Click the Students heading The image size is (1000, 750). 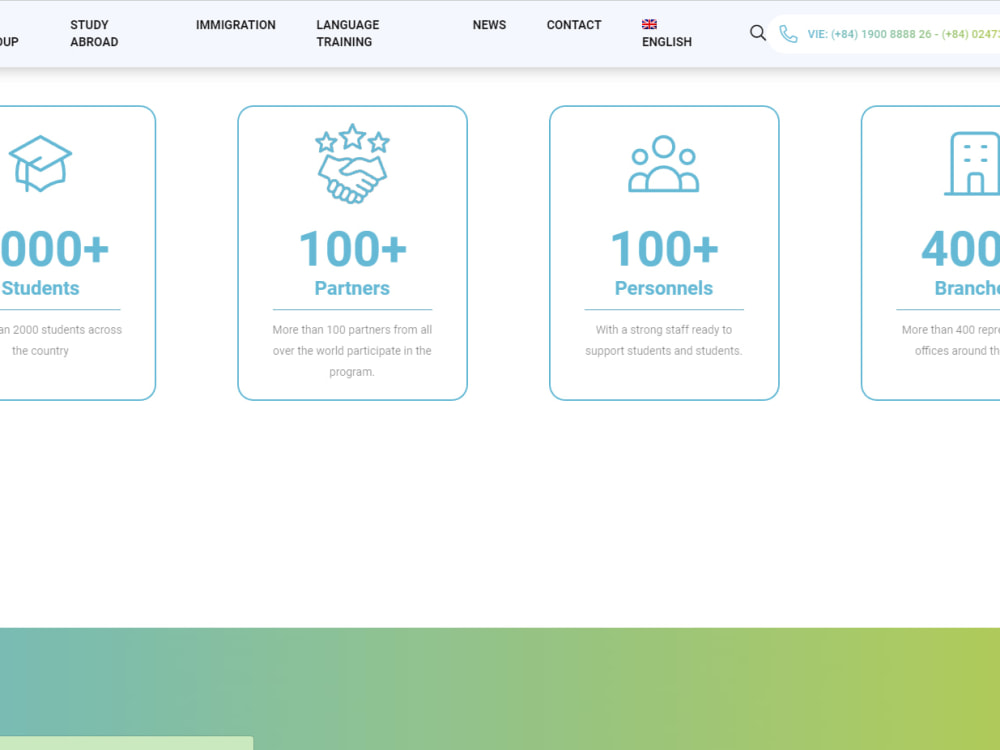40,288
